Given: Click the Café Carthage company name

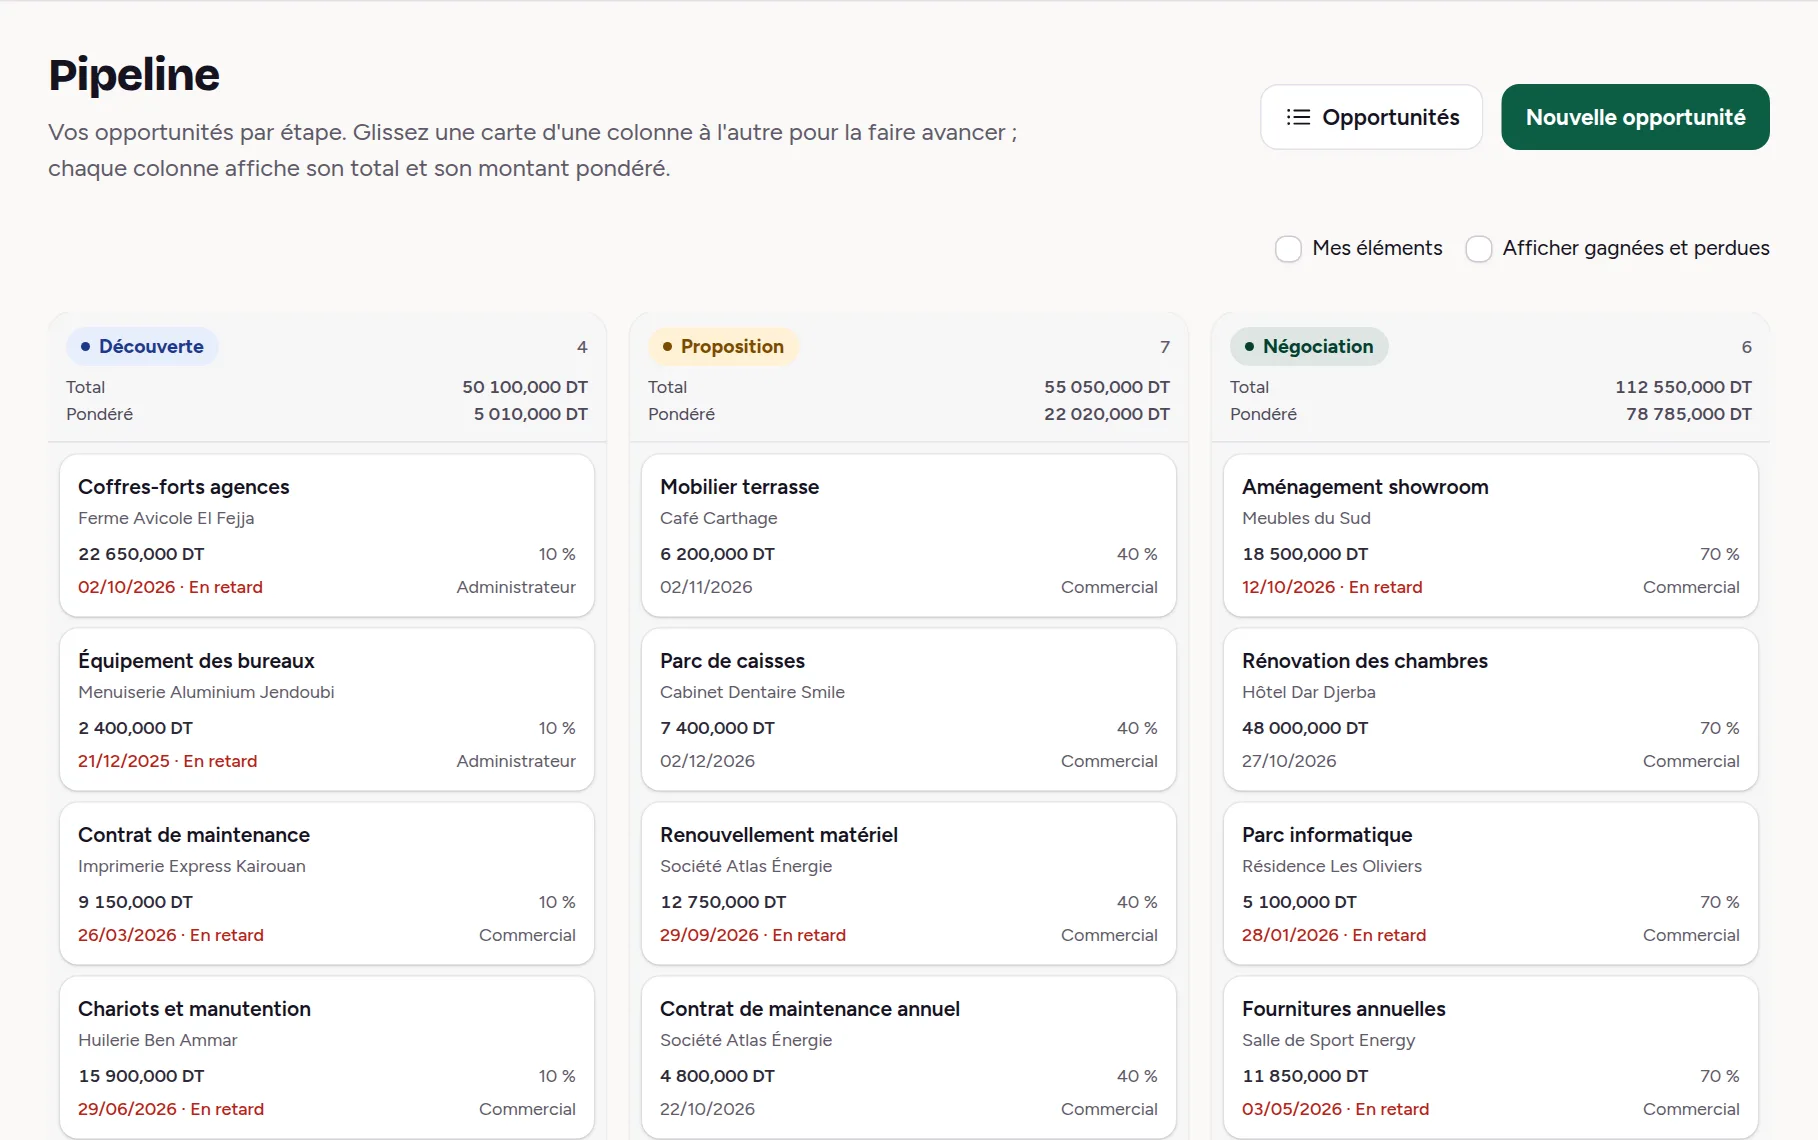Looking at the screenshot, I should click(x=718, y=518).
